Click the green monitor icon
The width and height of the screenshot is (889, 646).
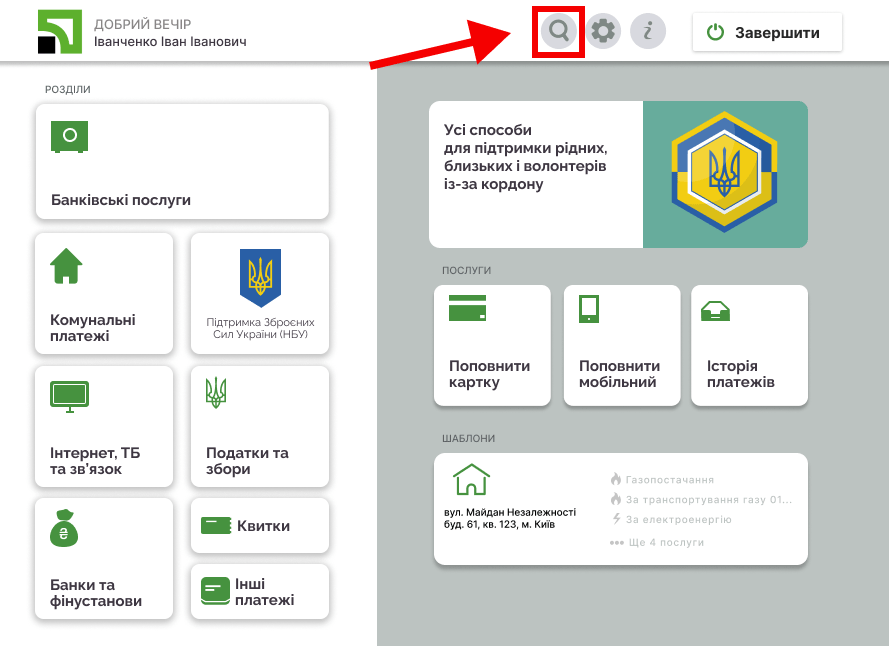click(x=70, y=396)
